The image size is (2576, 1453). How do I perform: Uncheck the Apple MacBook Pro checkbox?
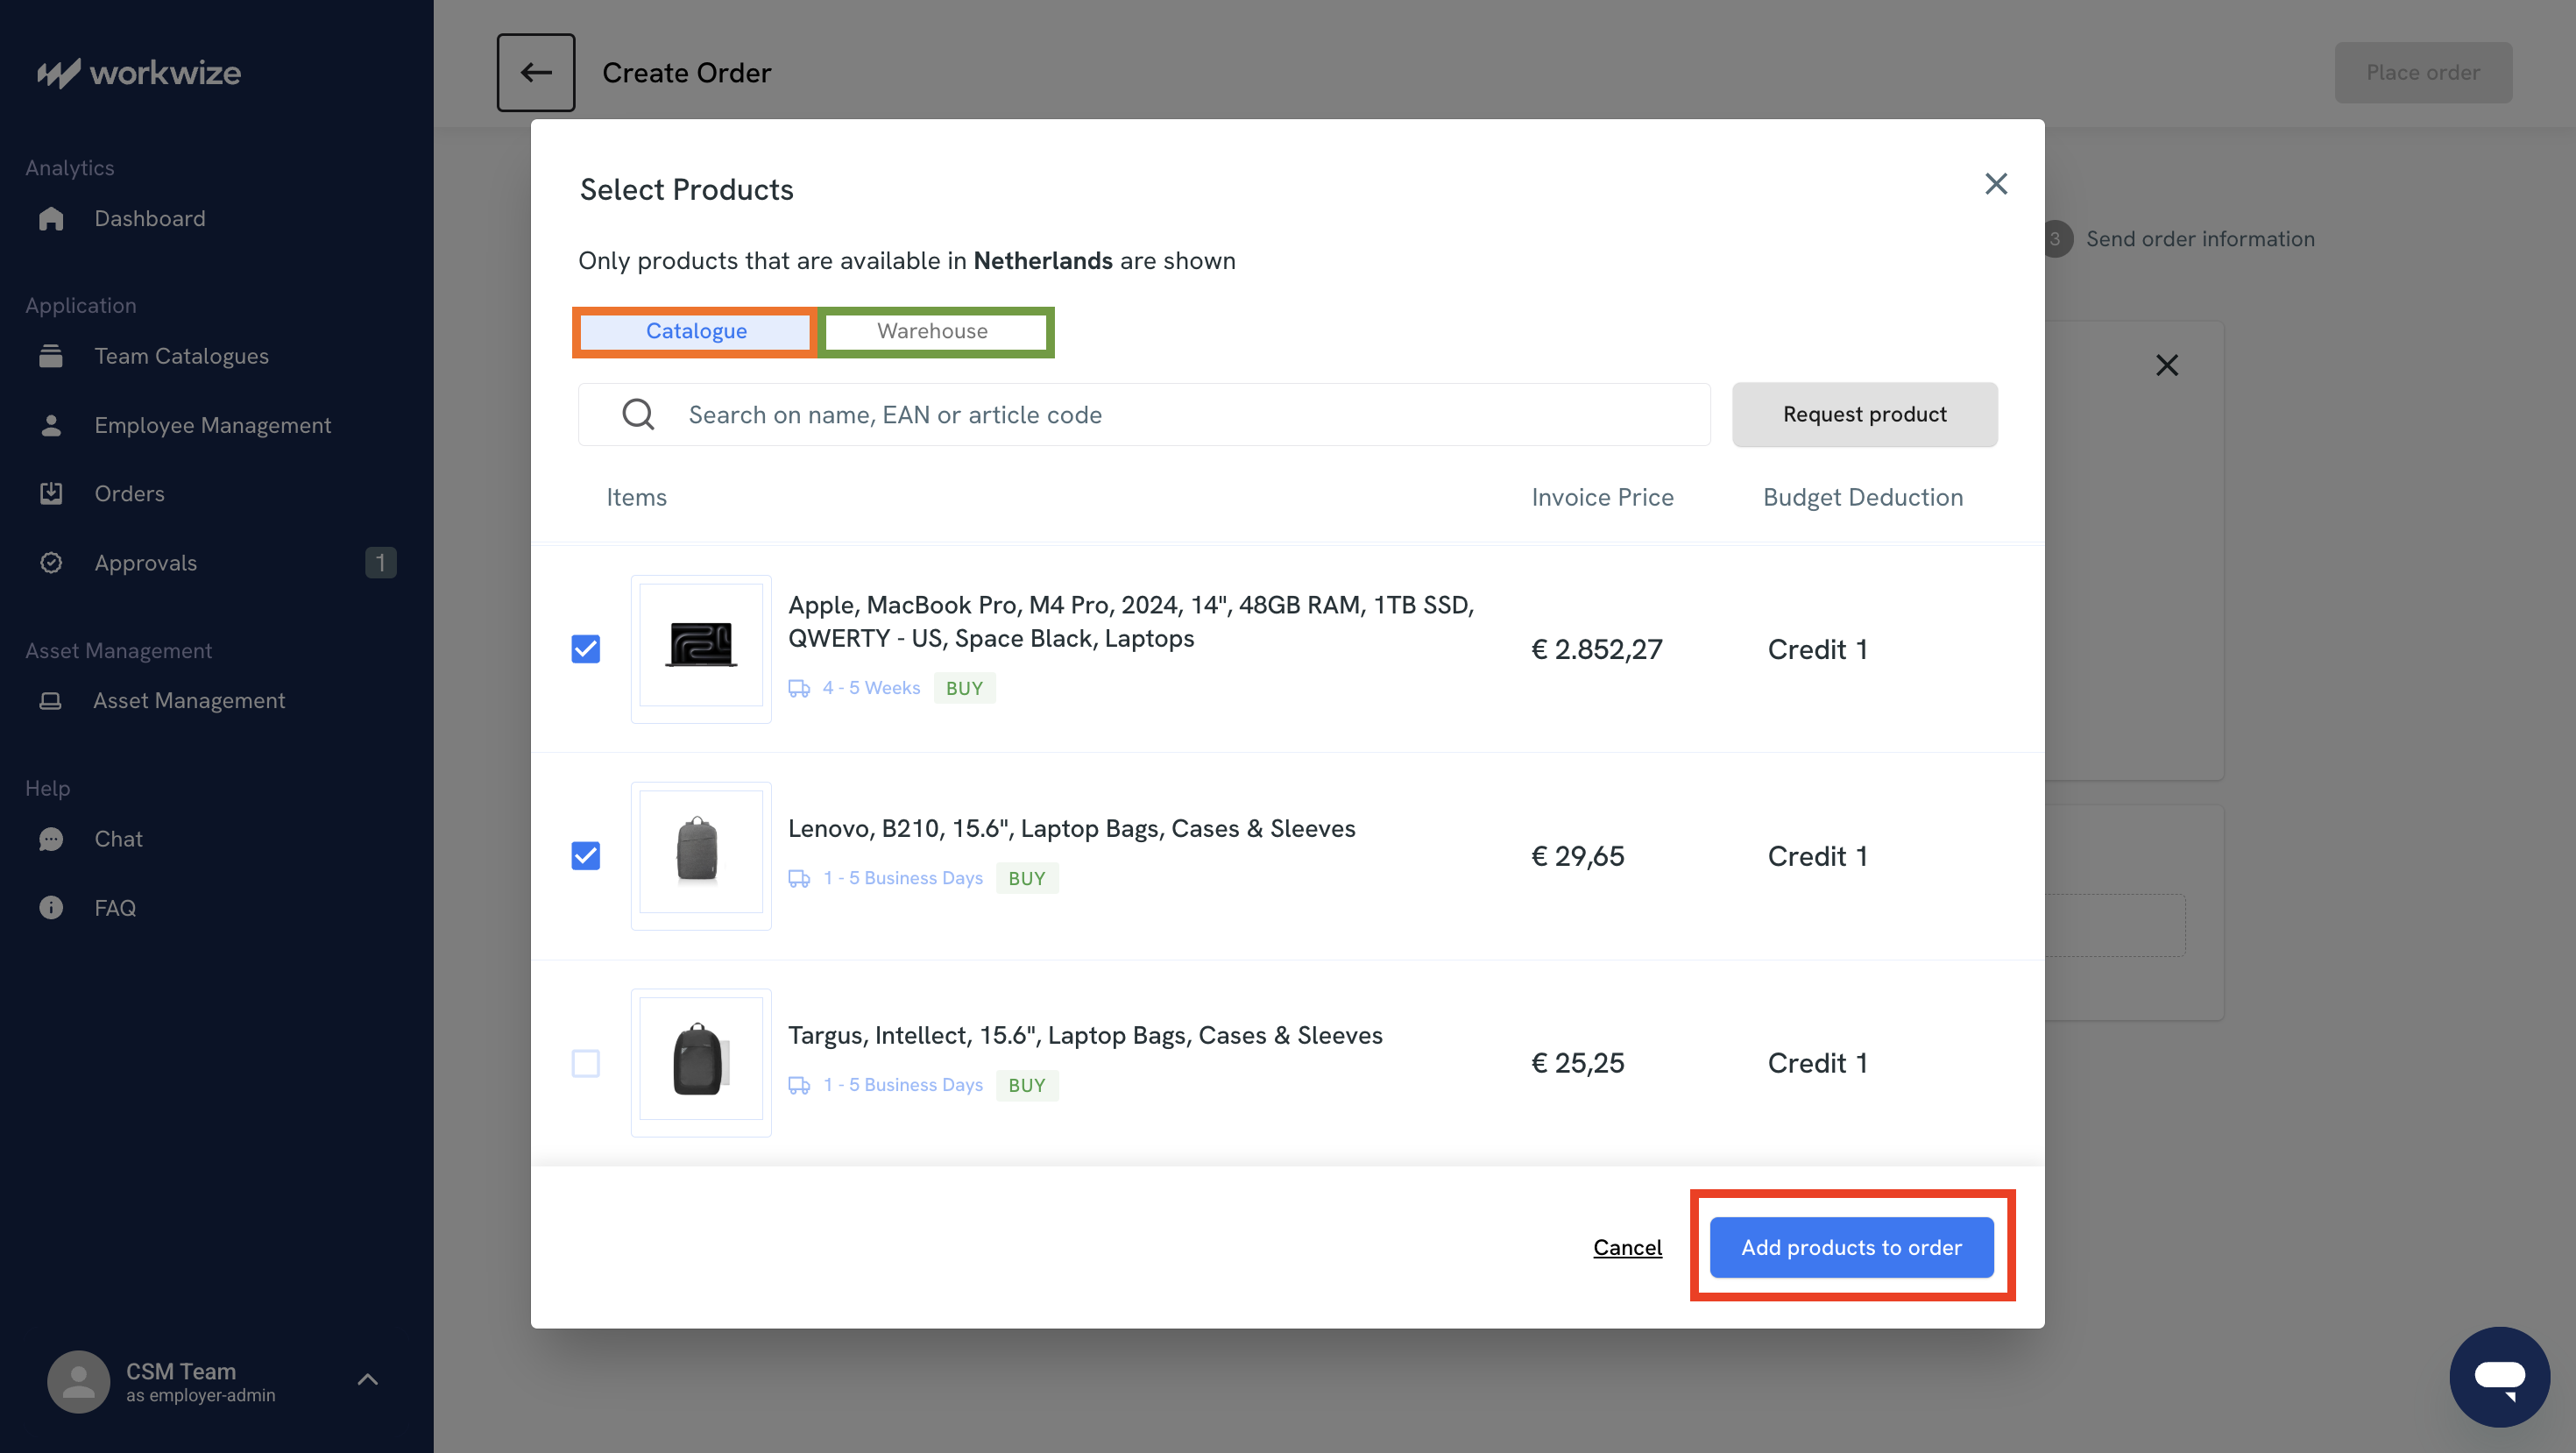[586, 649]
